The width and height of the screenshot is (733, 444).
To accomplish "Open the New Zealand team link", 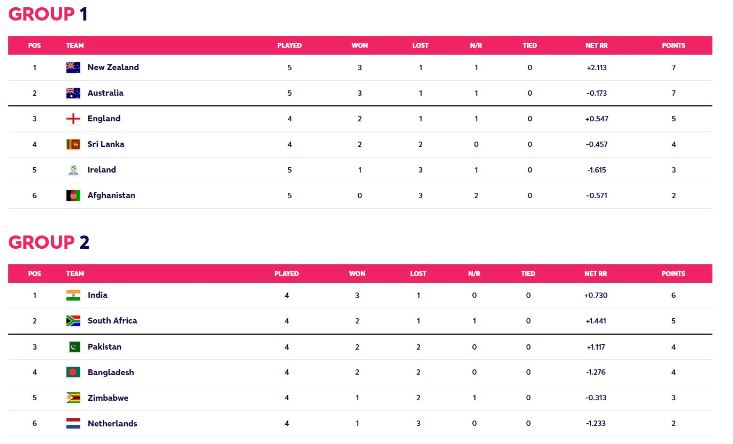I will [x=113, y=68].
